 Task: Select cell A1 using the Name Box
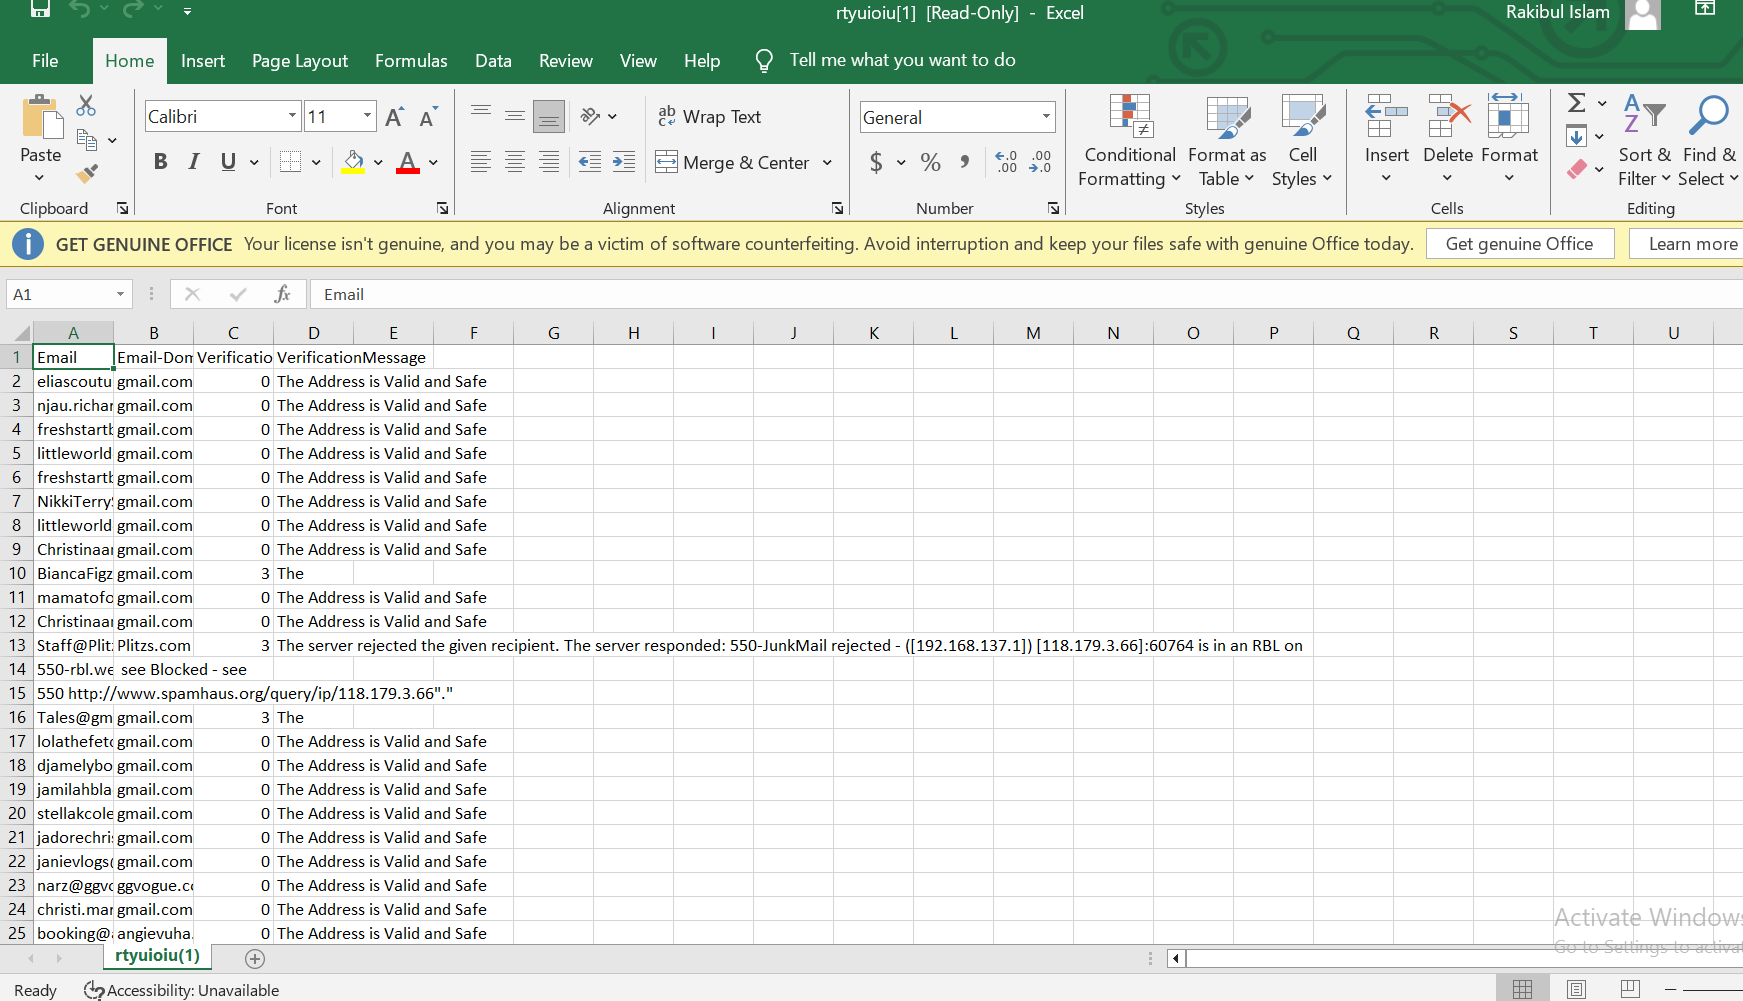(62, 293)
